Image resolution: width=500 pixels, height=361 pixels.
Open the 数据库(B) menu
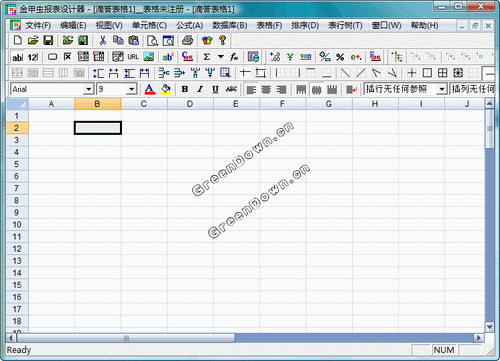tap(230, 25)
